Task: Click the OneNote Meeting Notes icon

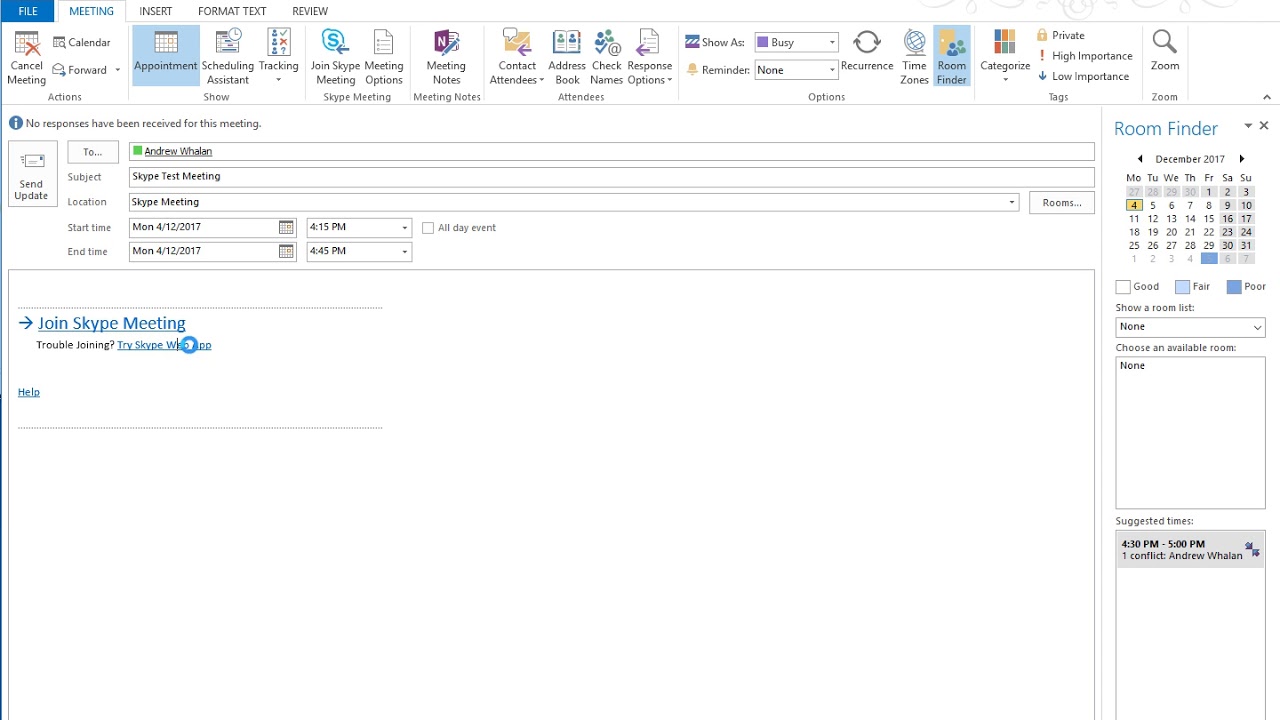Action: [446, 43]
